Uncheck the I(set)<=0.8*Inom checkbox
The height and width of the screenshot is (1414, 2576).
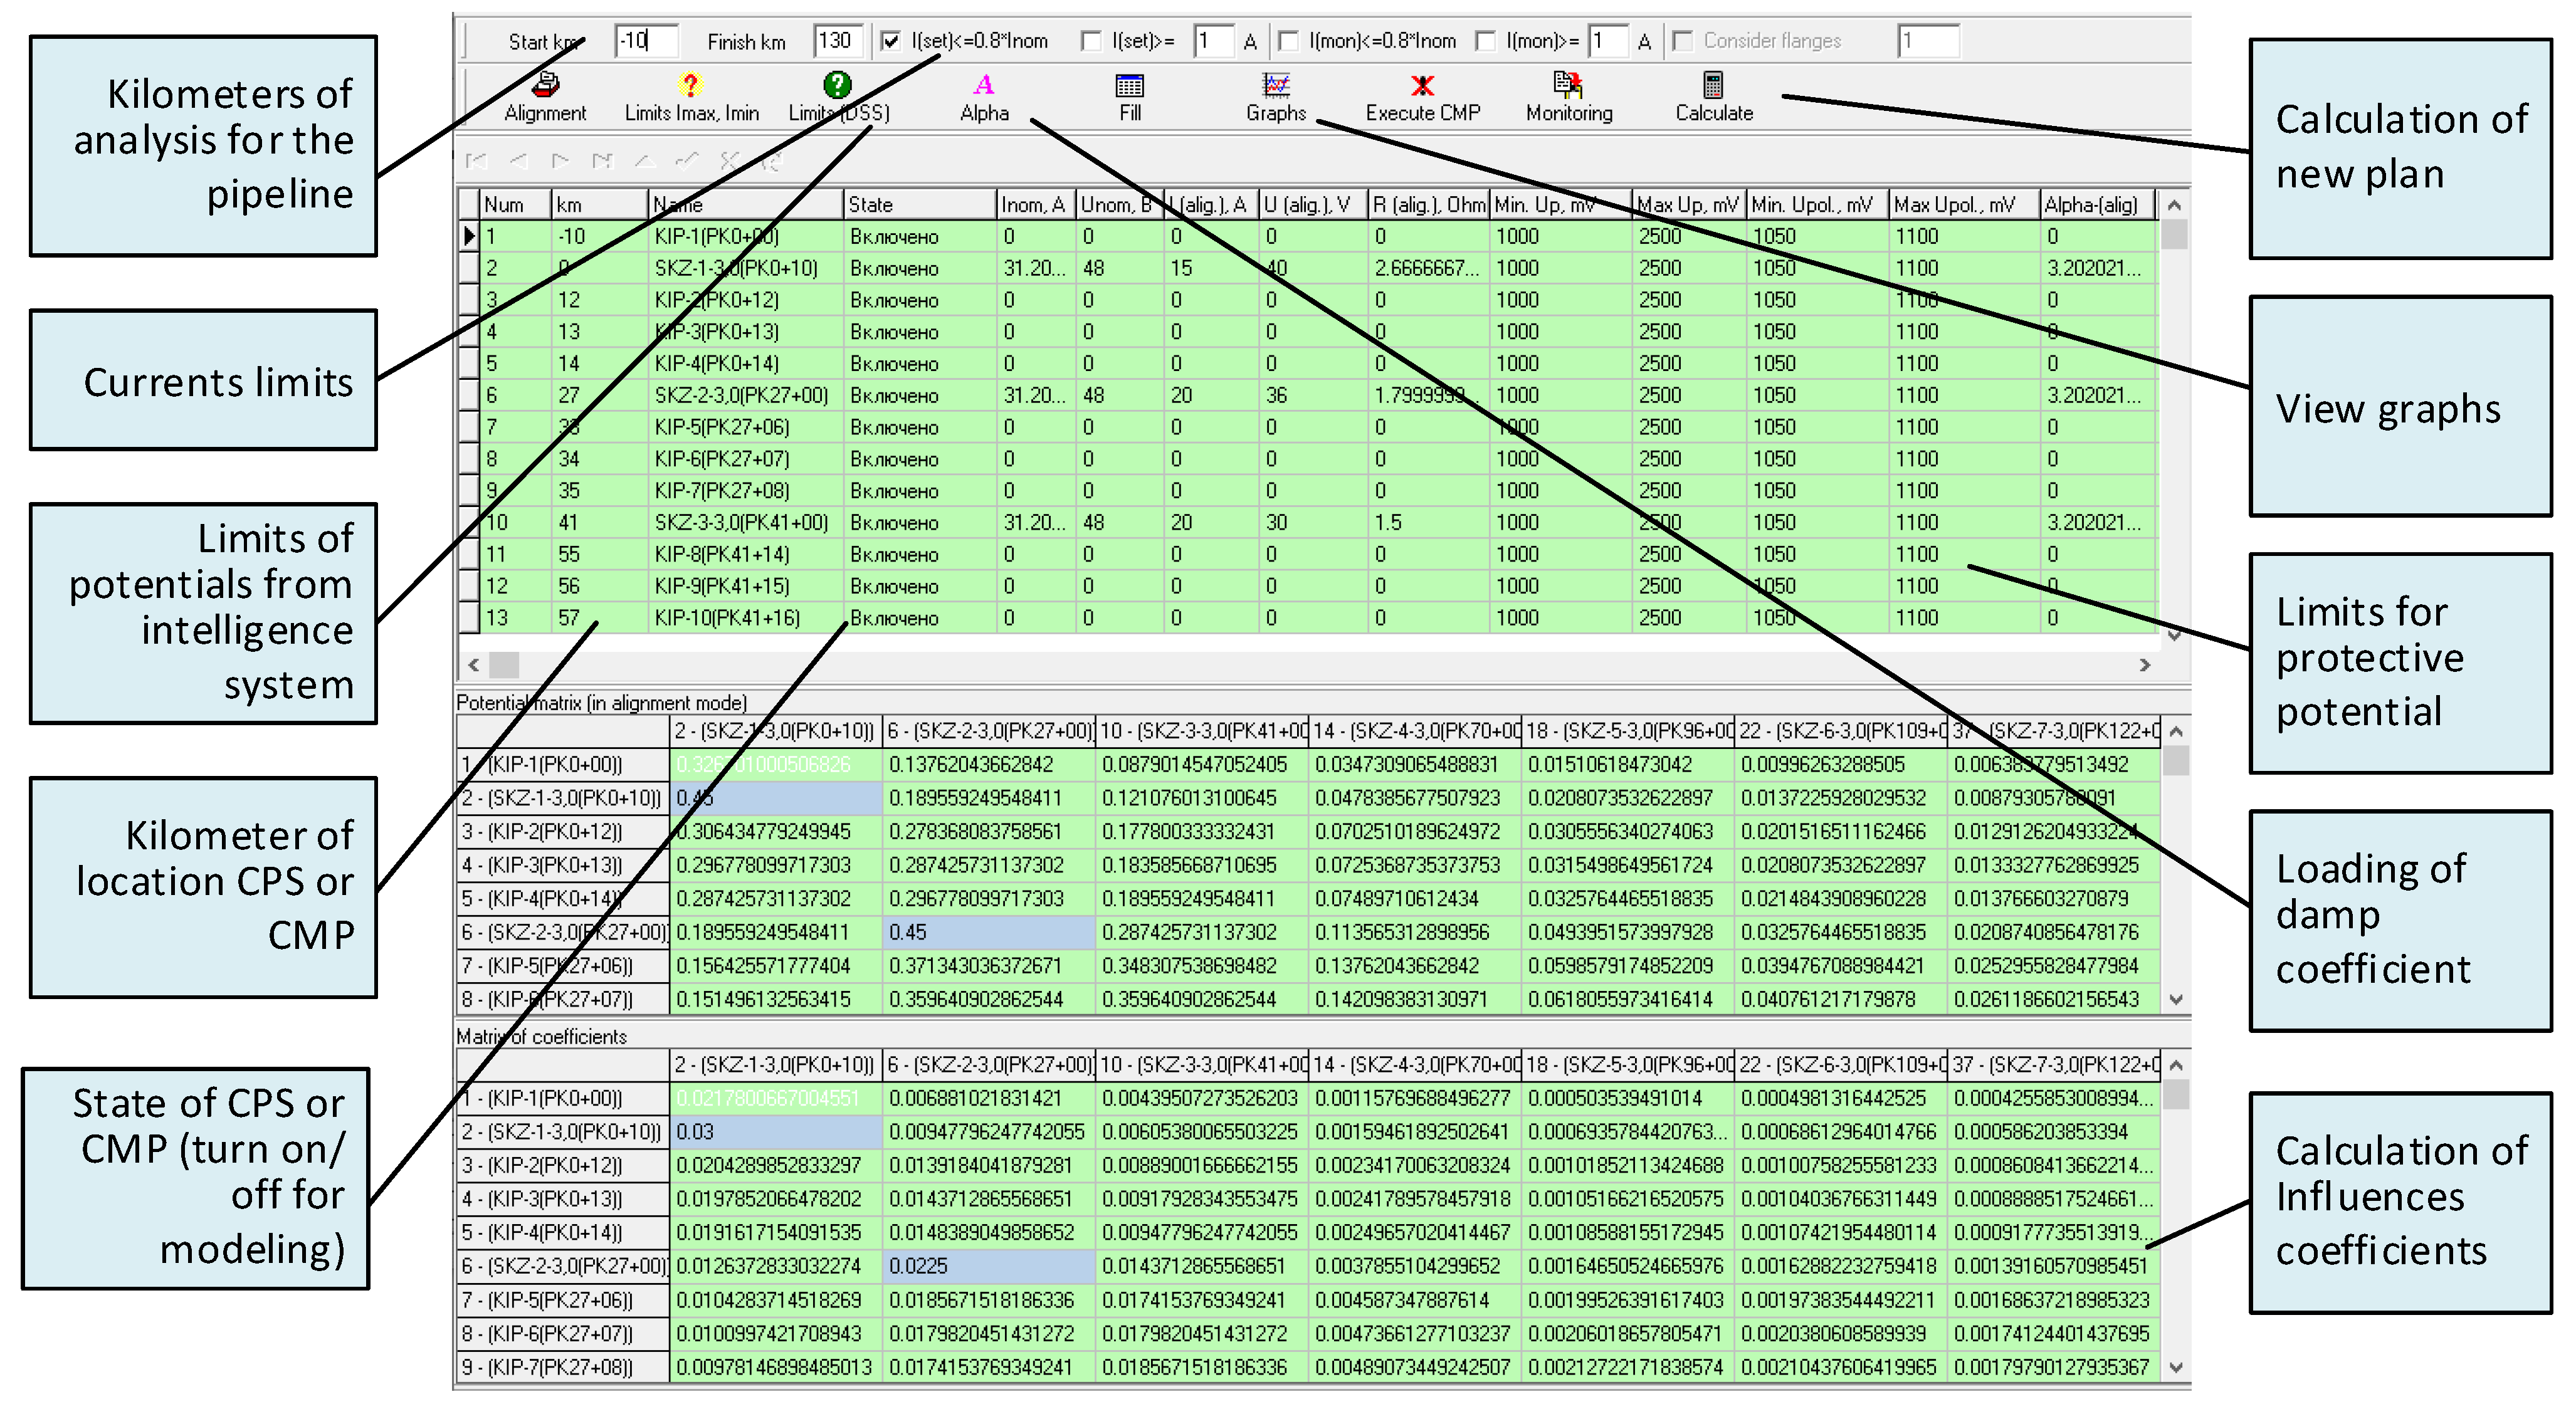891,41
